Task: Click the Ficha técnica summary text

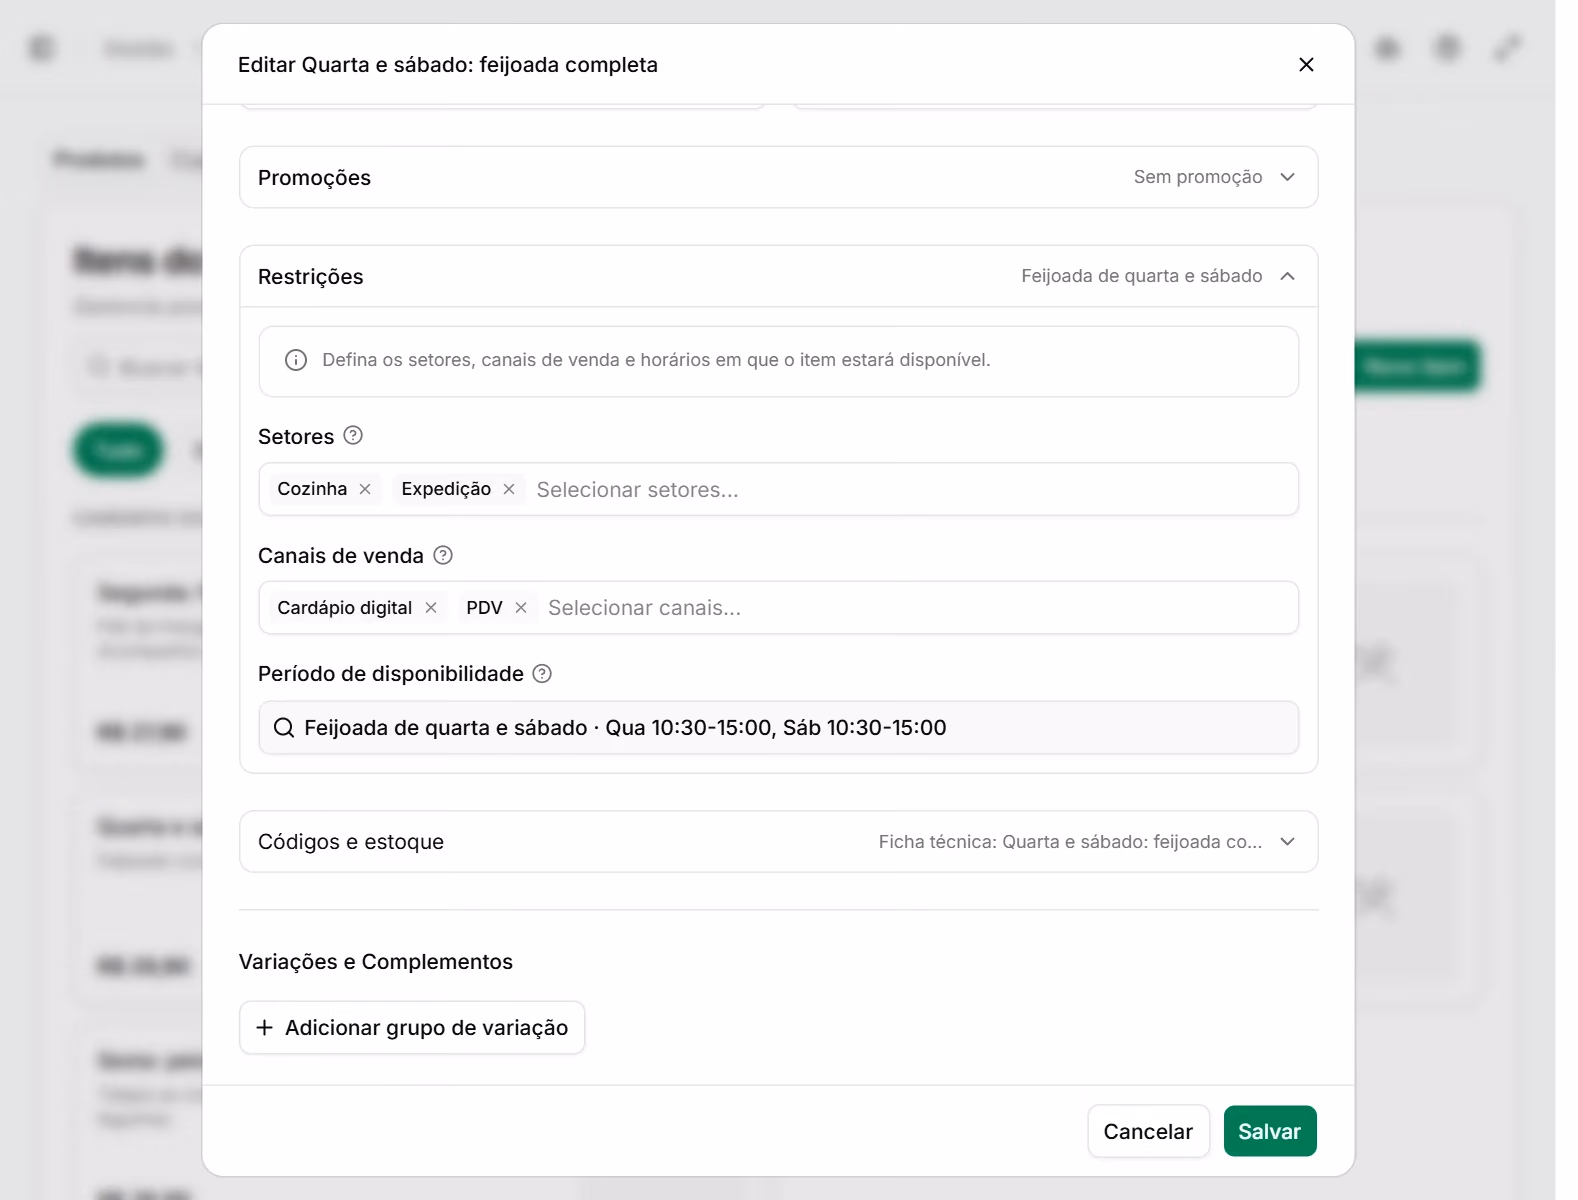Action: click(x=1070, y=842)
